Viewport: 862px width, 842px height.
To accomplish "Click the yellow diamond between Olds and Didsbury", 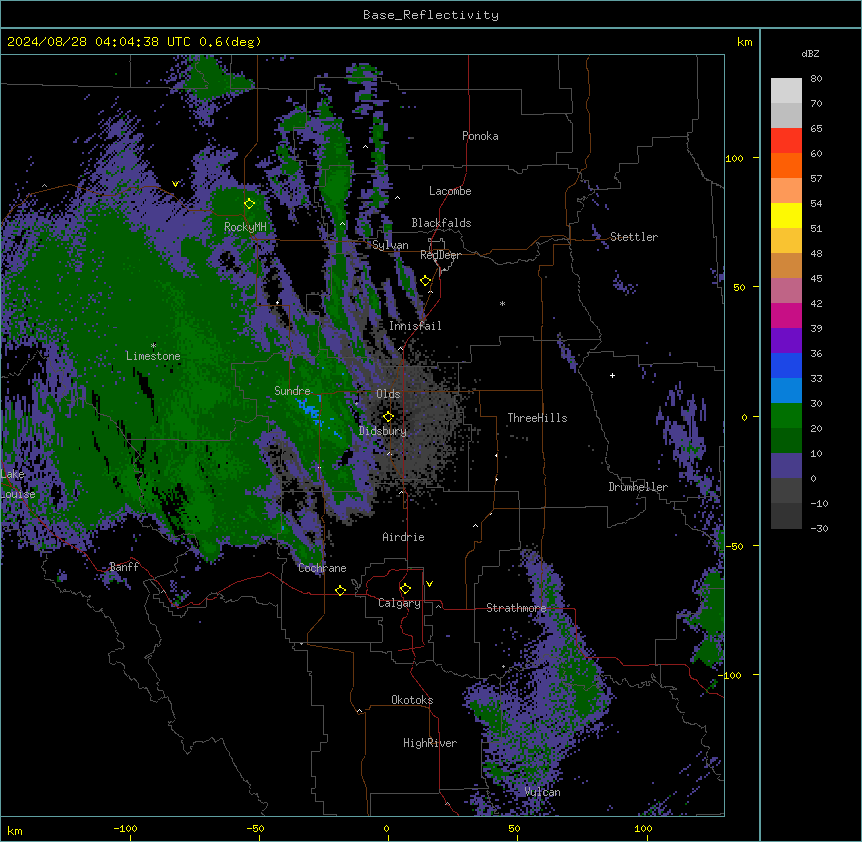I will (388, 417).
